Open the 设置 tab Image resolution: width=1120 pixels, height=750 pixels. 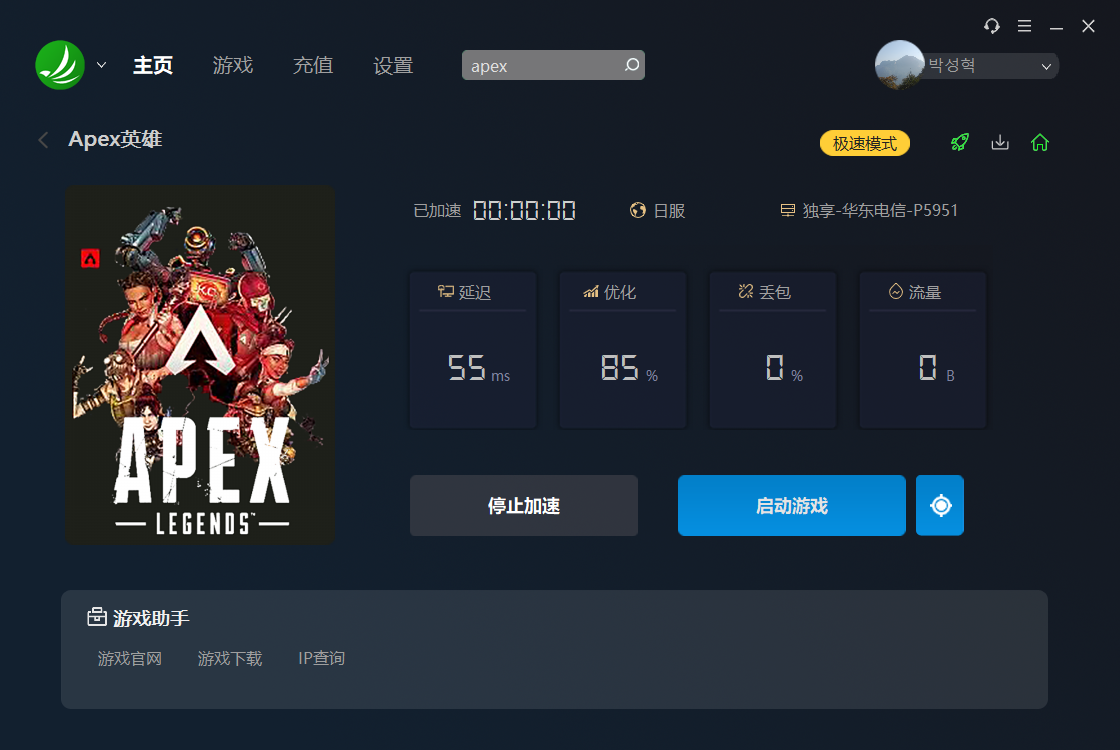coord(393,66)
